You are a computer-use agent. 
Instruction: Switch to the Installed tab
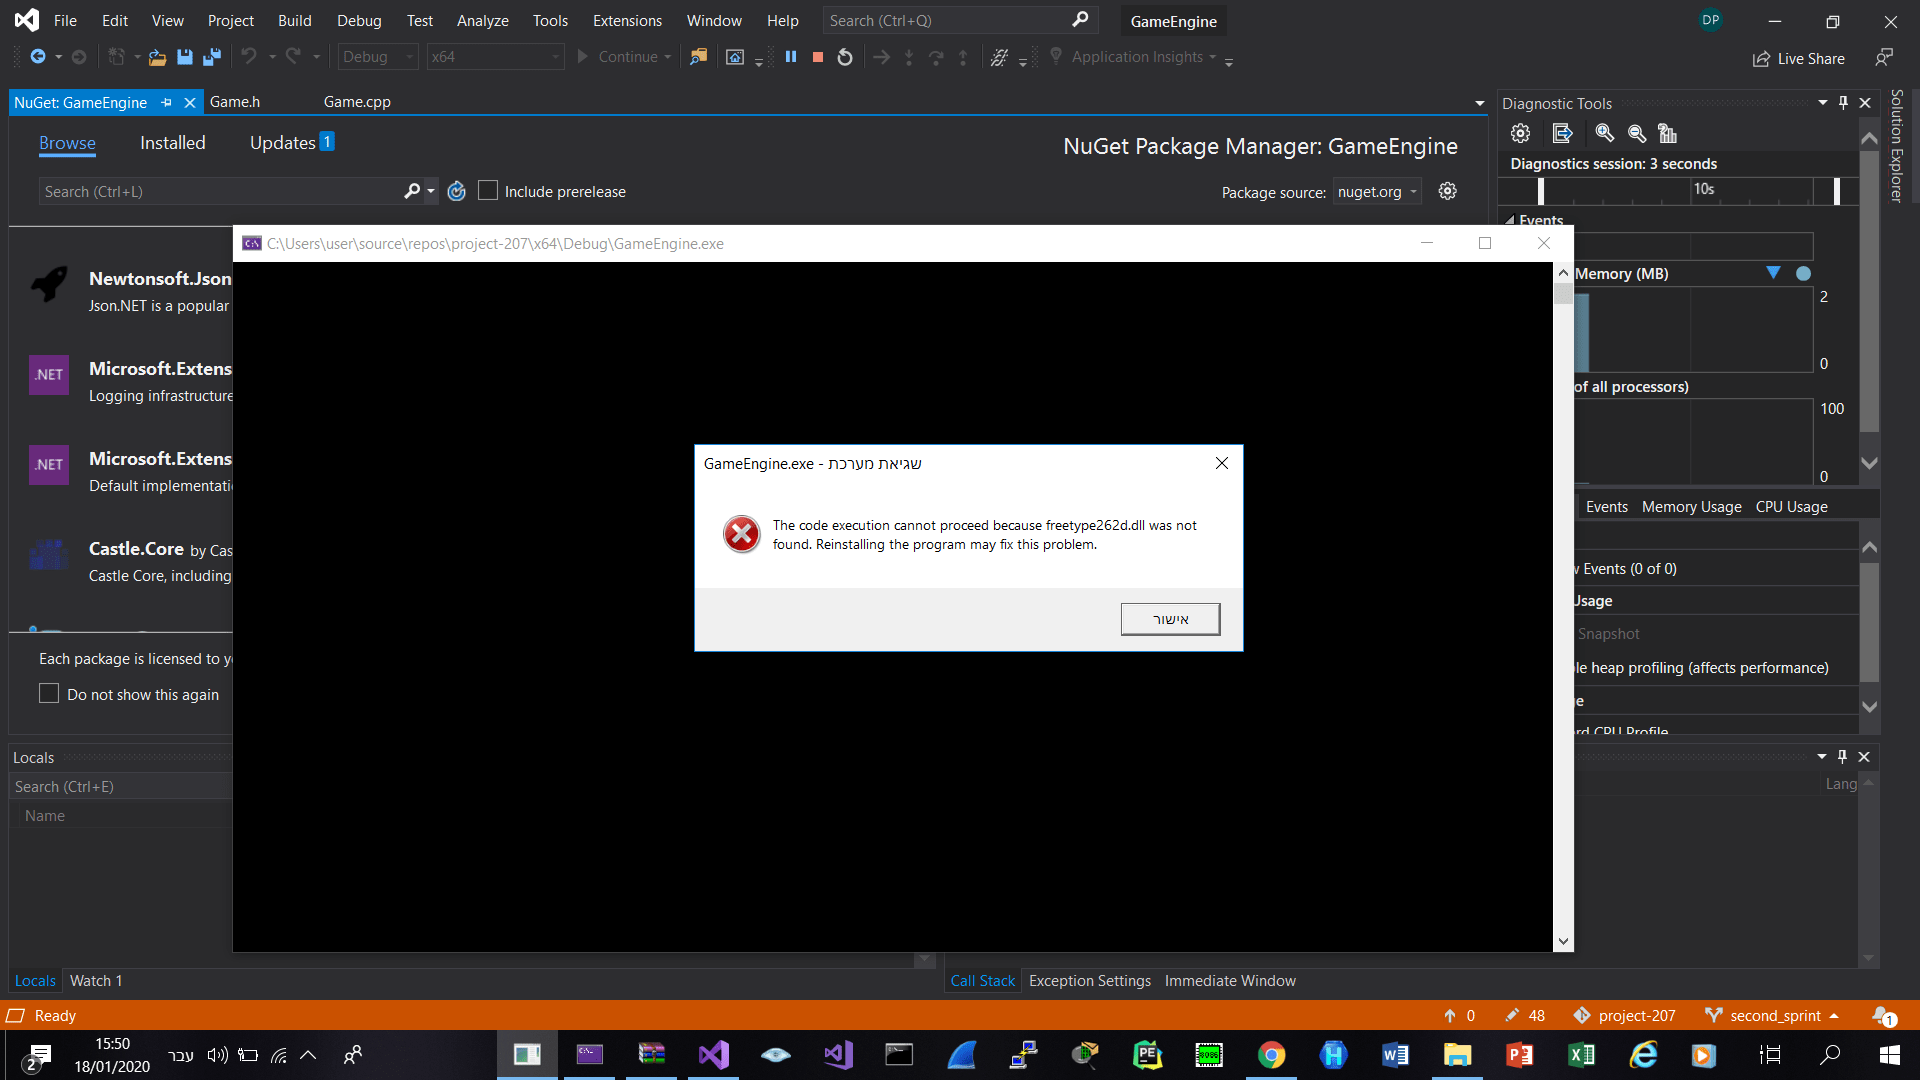(x=172, y=143)
